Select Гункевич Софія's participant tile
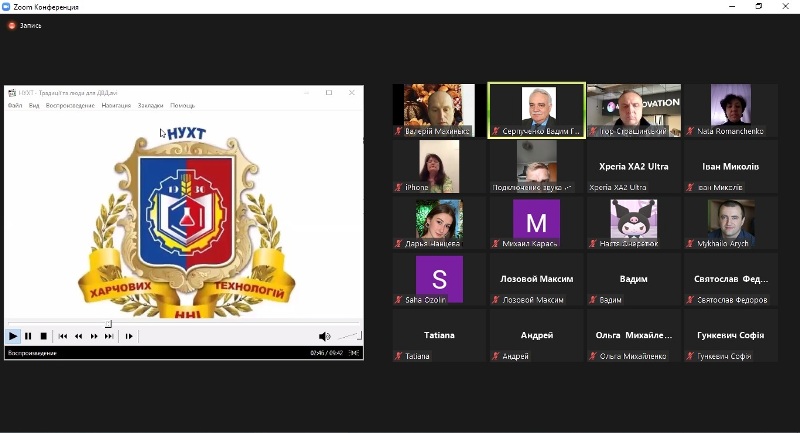 pos(731,336)
